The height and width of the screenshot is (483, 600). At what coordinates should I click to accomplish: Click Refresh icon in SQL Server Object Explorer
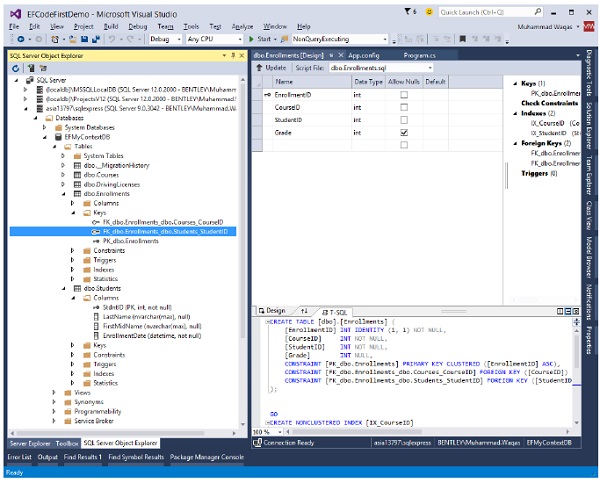pyautogui.click(x=17, y=68)
